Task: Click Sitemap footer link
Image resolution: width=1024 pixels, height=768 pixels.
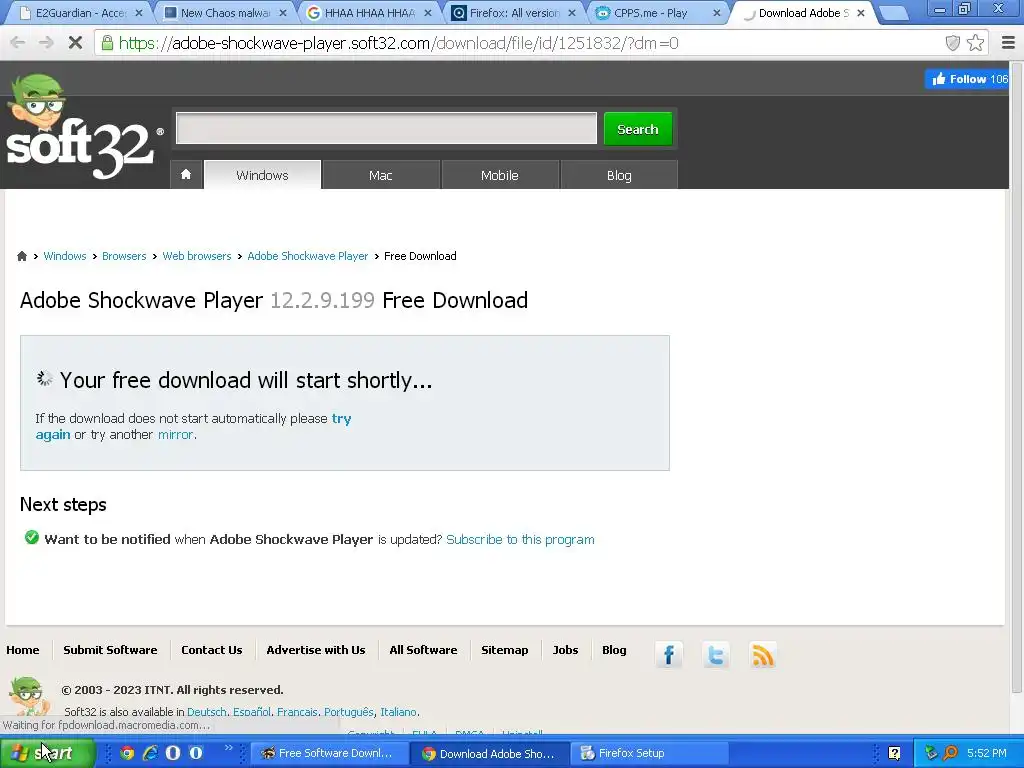Action: pos(504,650)
